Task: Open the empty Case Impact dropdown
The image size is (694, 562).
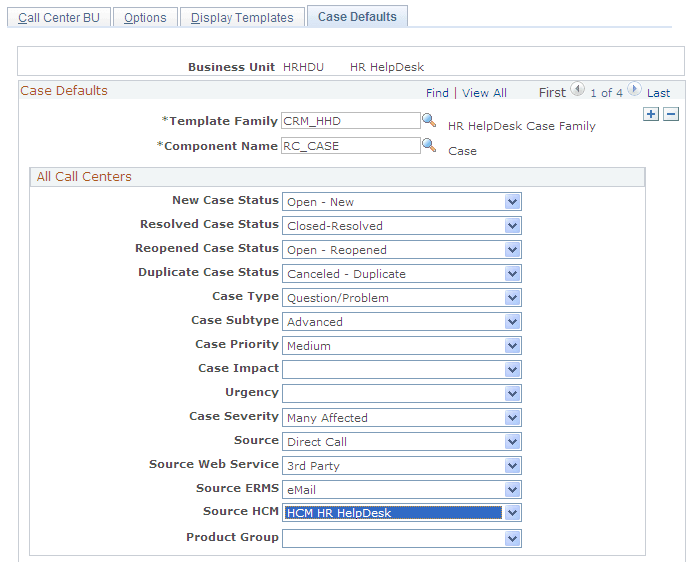Action: 402,370
